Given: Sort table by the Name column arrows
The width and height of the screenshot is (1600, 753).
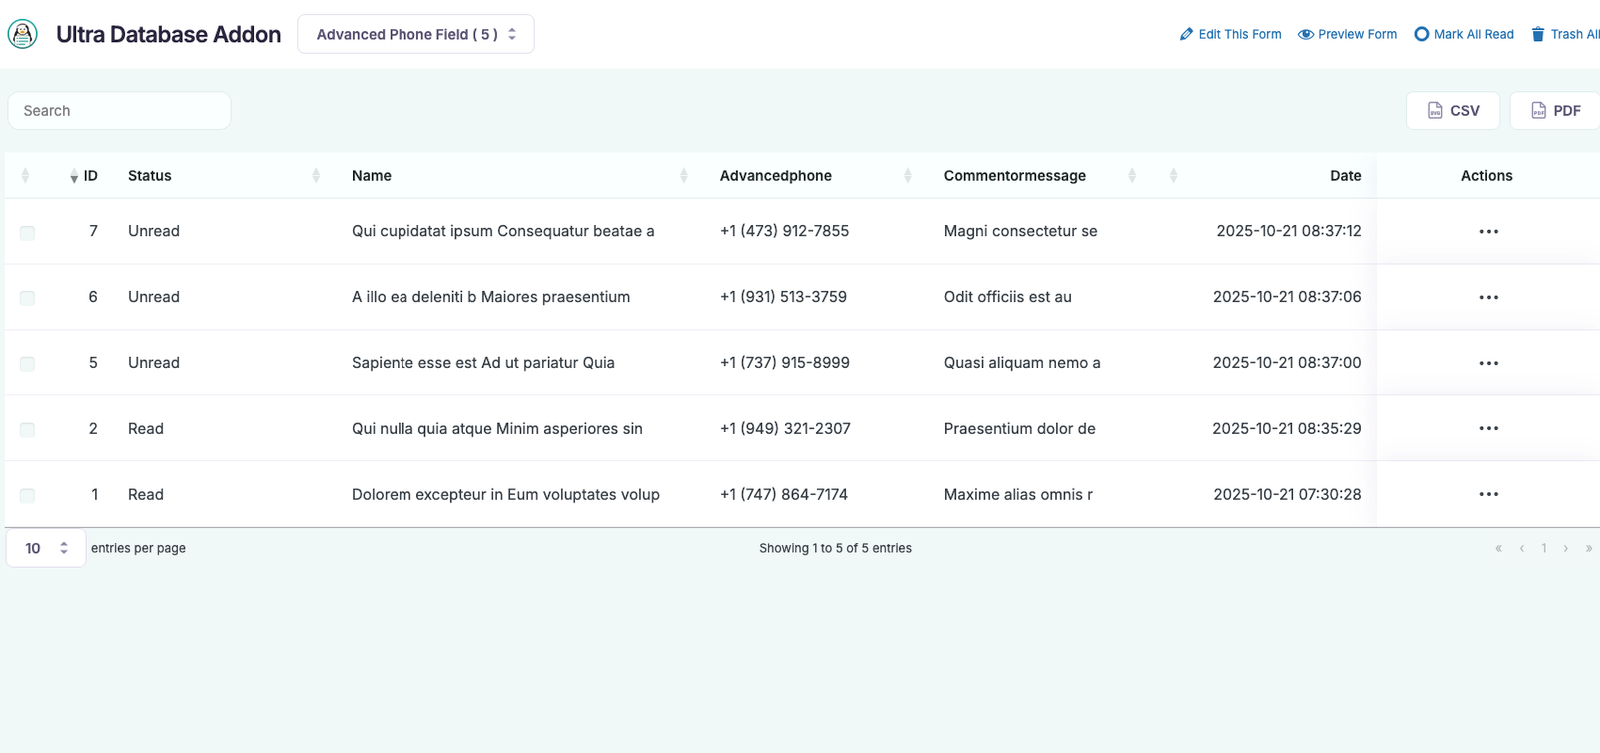Looking at the screenshot, I should (x=684, y=176).
